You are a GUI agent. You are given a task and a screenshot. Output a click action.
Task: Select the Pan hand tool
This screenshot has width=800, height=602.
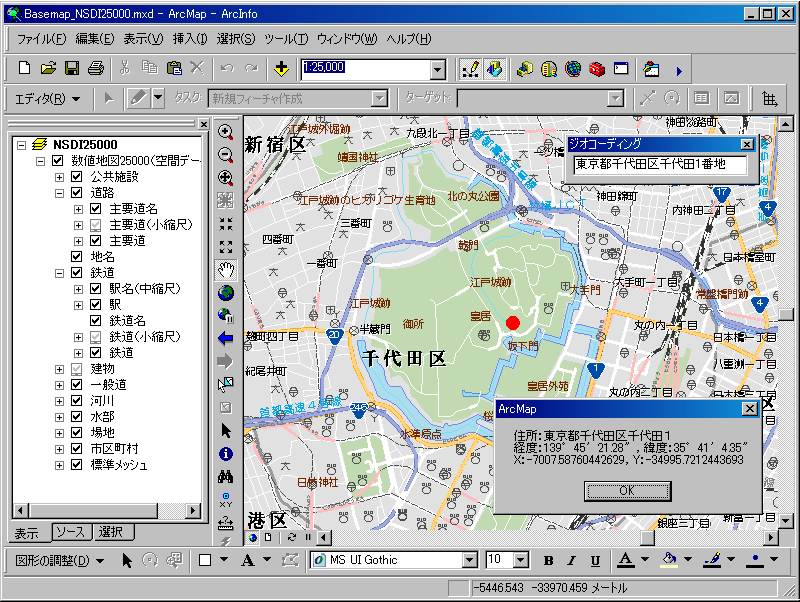tap(226, 270)
